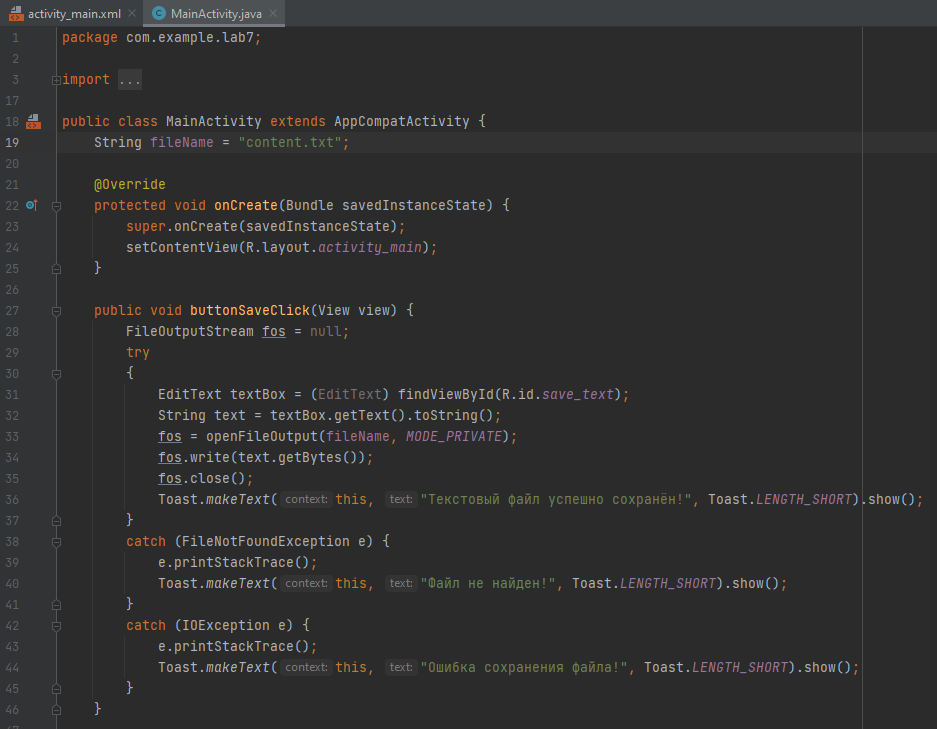Collapse the onCreate method with its fold arrow

57,204
